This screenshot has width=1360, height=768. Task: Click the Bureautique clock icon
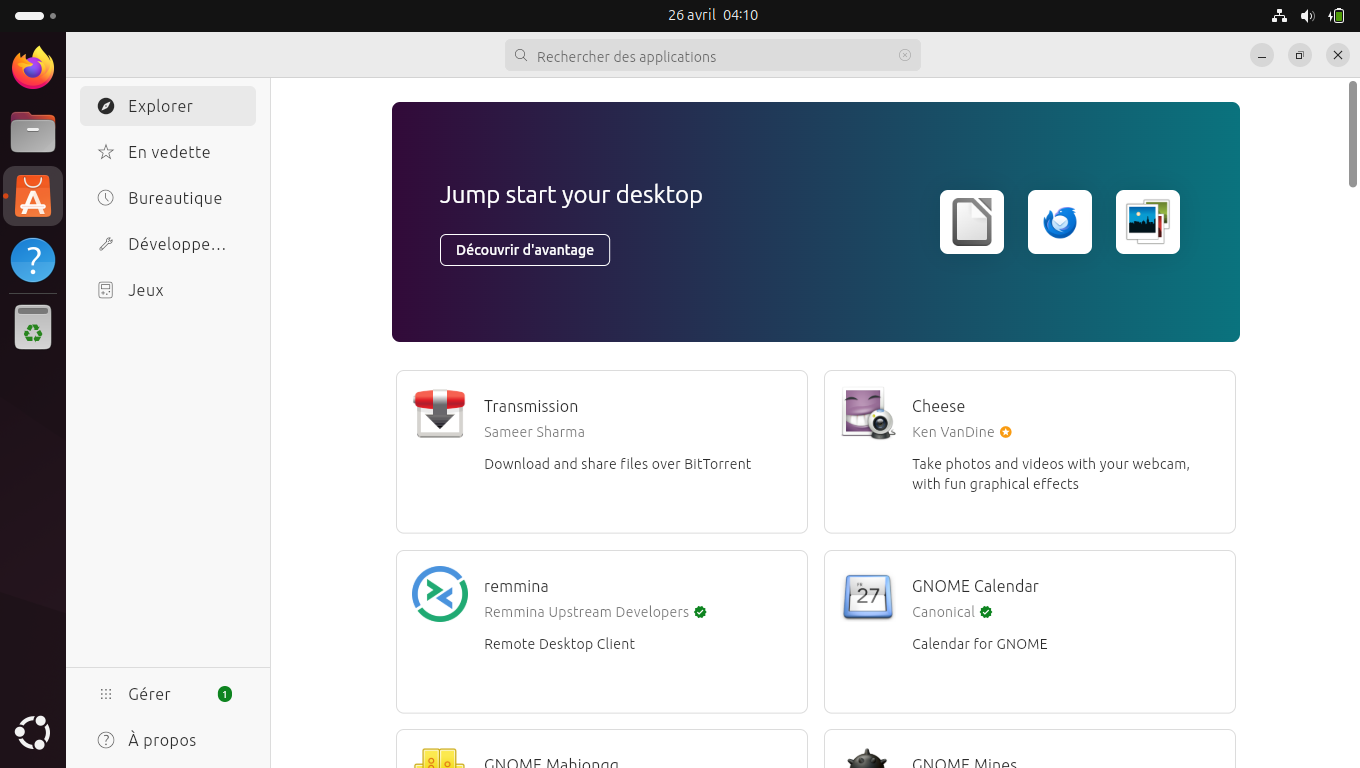(x=105, y=198)
